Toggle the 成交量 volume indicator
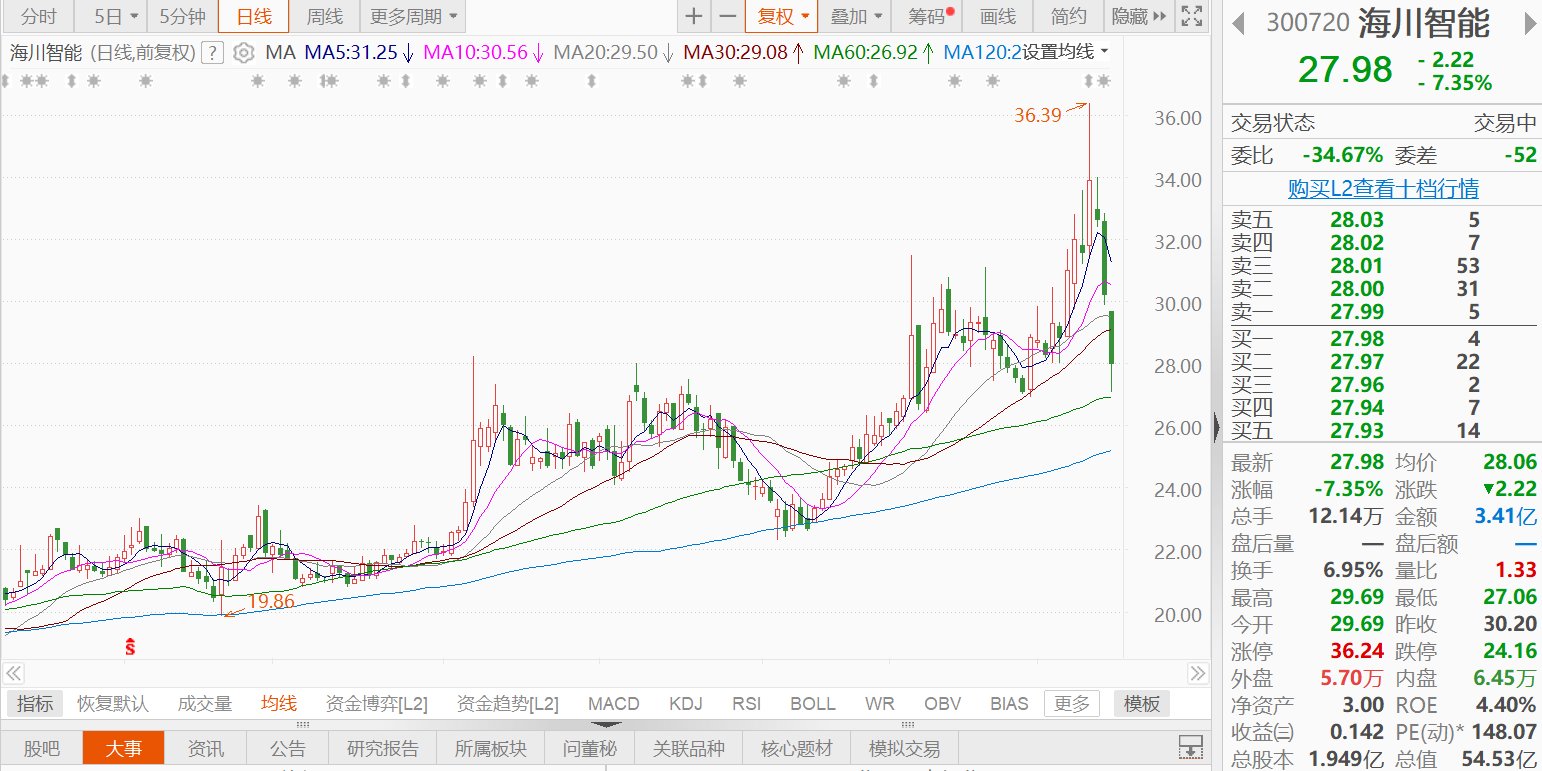This screenshot has height=771, width=1542. point(204,704)
